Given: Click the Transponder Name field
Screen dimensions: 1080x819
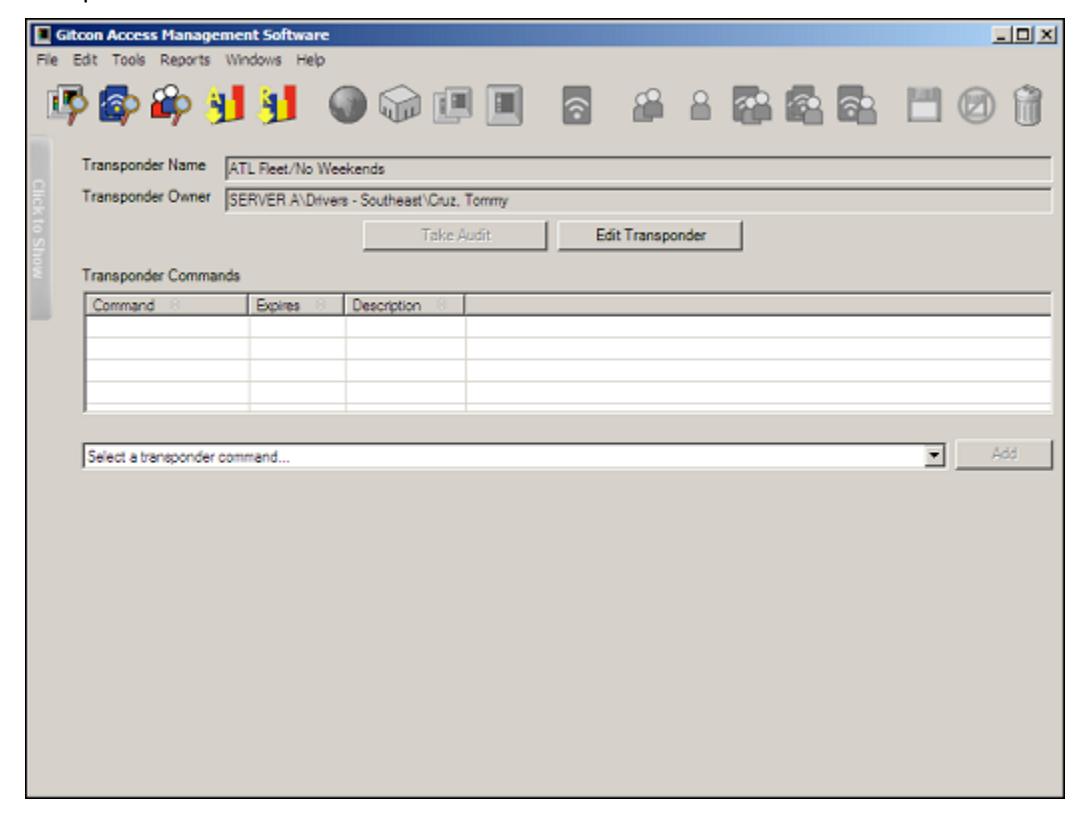Looking at the screenshot, I should [638, 169].
